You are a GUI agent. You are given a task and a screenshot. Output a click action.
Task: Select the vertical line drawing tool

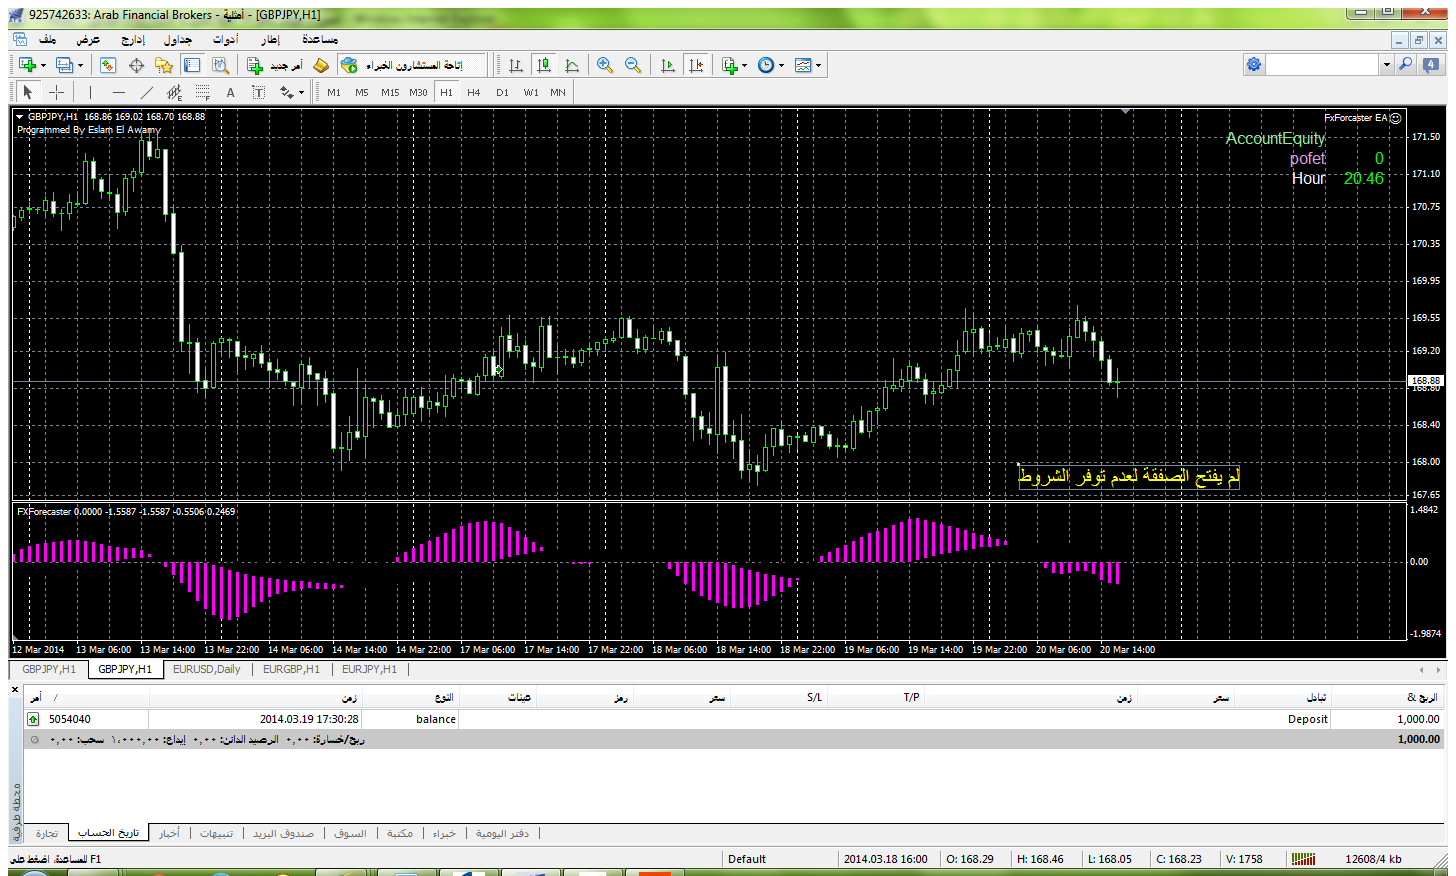[x=90, y=92]
